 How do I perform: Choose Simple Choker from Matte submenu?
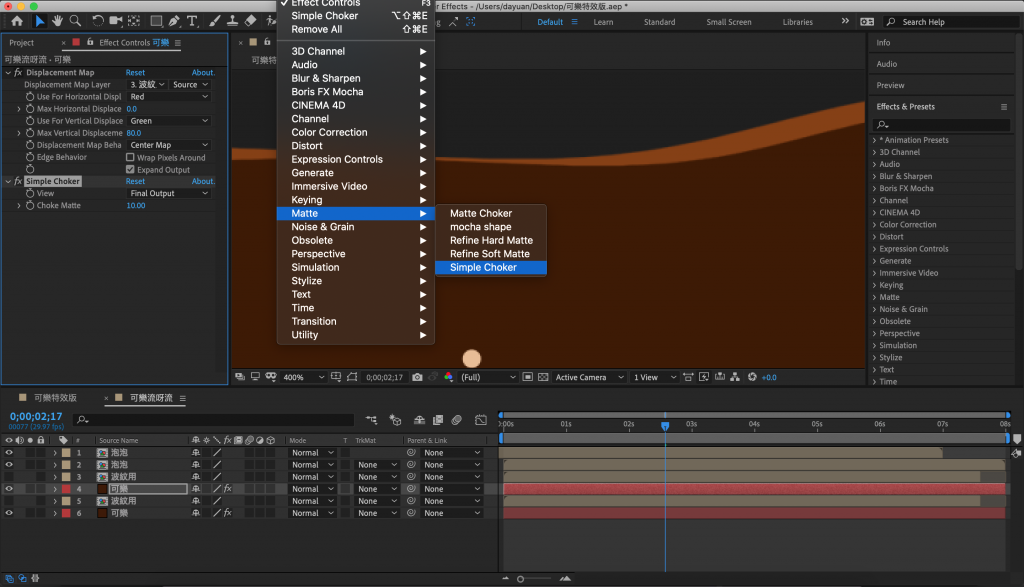[490, 267]
